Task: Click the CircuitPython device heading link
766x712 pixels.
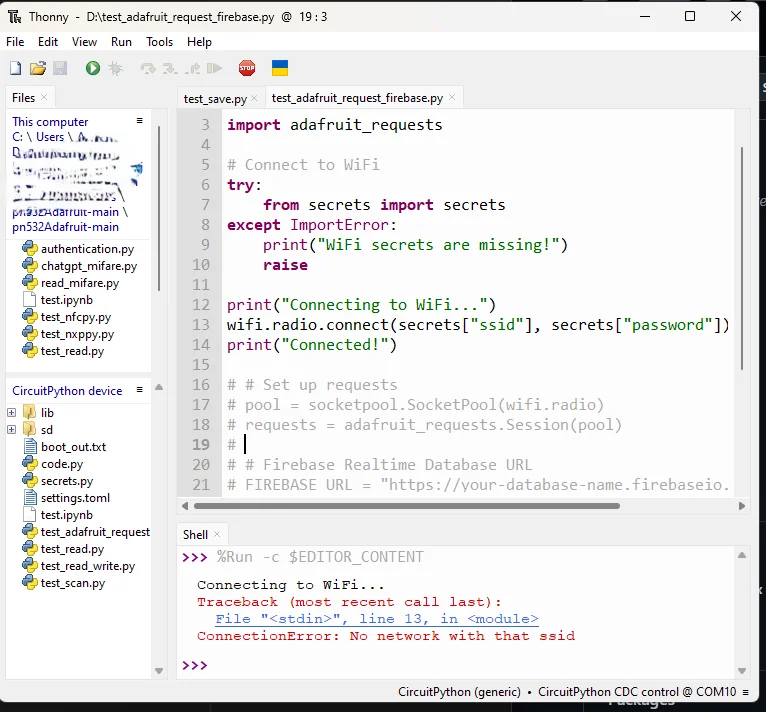Action: [x=67, y=391]
